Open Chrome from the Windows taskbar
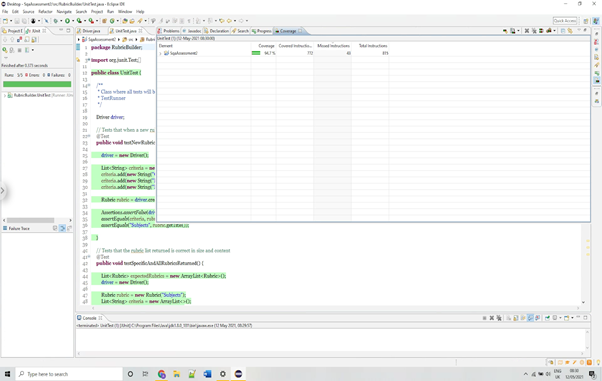The image size is (602, 381). click(162, 374)
